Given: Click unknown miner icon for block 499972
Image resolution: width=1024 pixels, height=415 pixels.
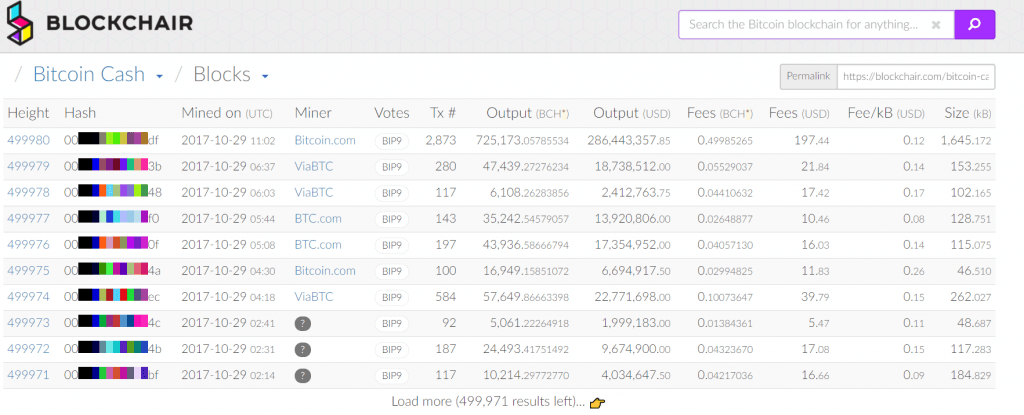Looking at the screenshot, I should click(302, 350).
